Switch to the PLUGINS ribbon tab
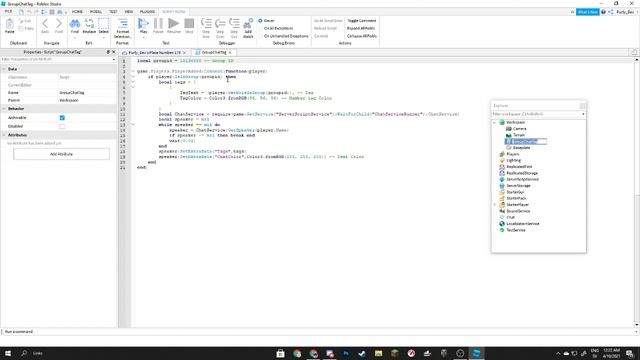 [x=147, y=11]
